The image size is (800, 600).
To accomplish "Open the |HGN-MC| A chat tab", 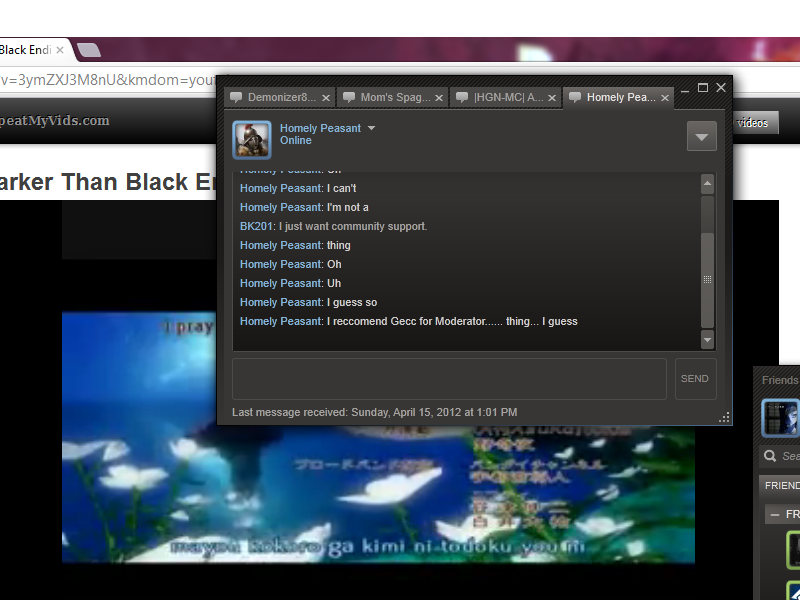I will (506, 97).
